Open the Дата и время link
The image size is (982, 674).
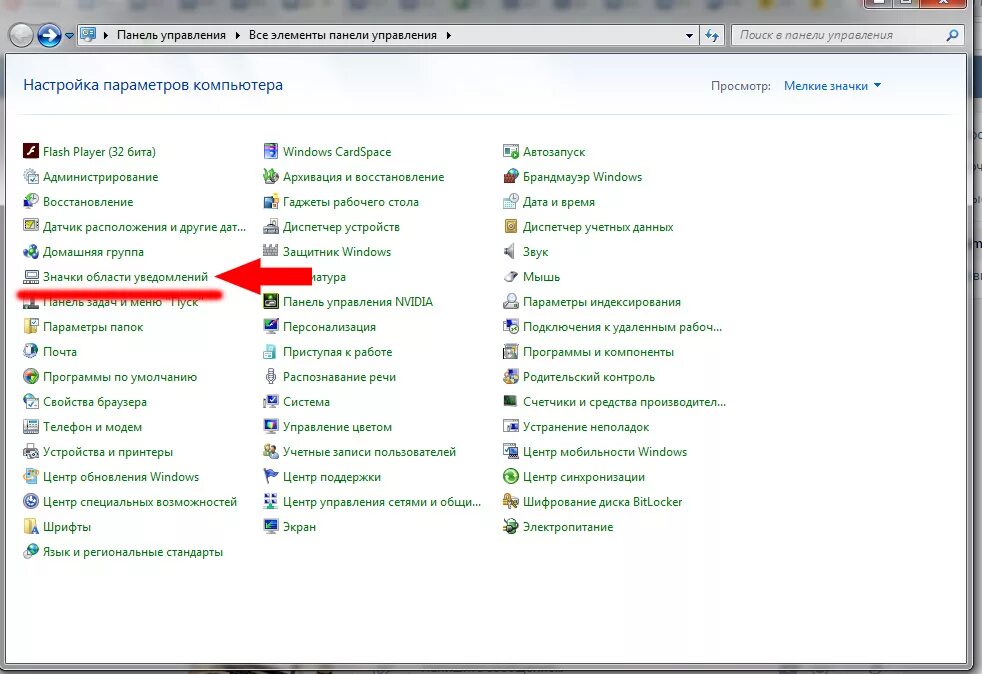pyautogui.click(x=559, y=202)
